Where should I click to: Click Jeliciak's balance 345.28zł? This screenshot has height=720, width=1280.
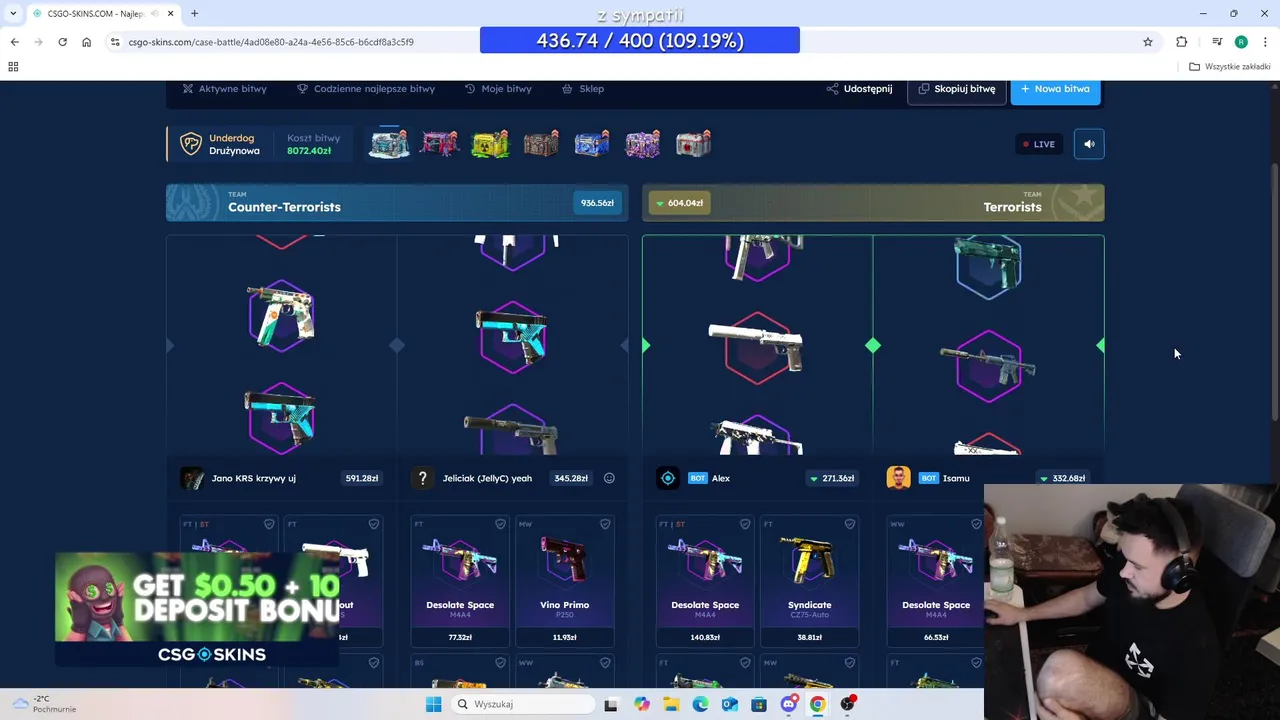(x=571, y=478)
